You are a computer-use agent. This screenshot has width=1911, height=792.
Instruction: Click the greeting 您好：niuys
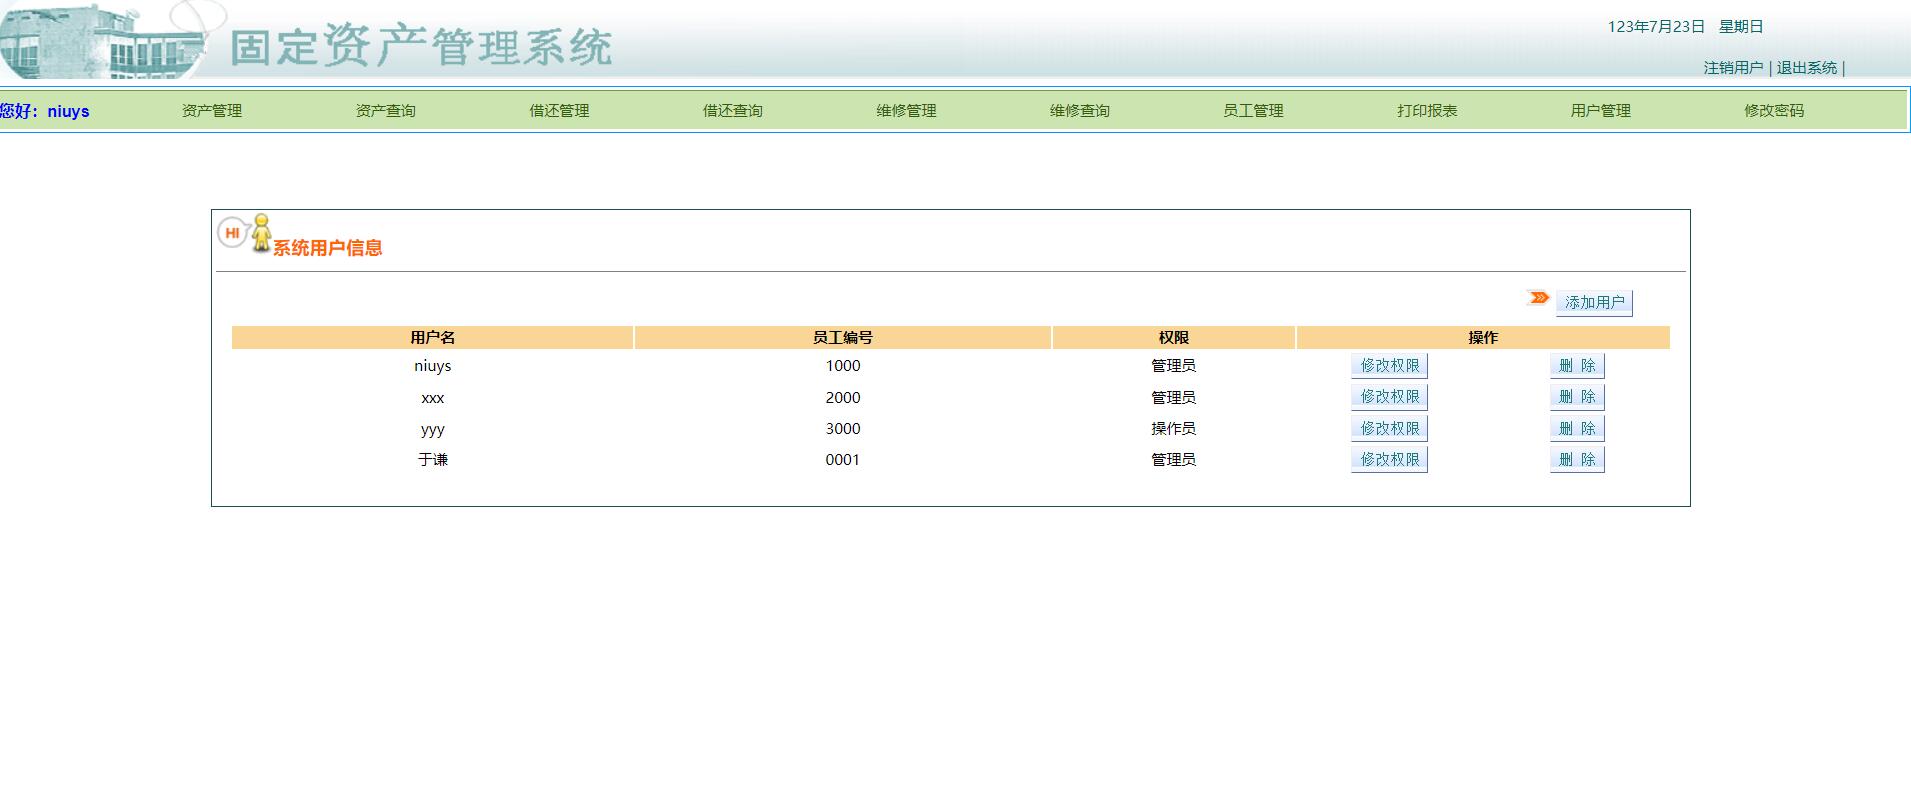coord(45,111)
